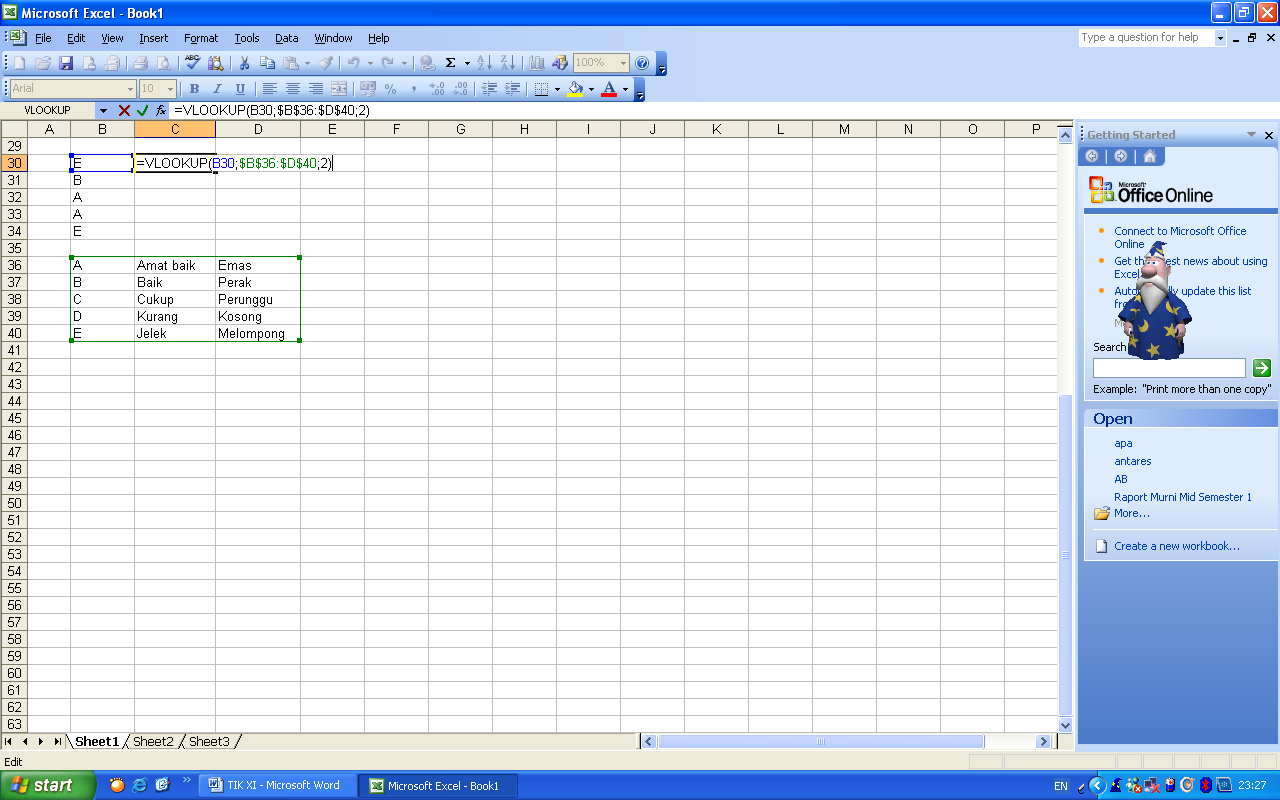
Task: Expand the function Name Box dropdown
Action: [103, 110]
